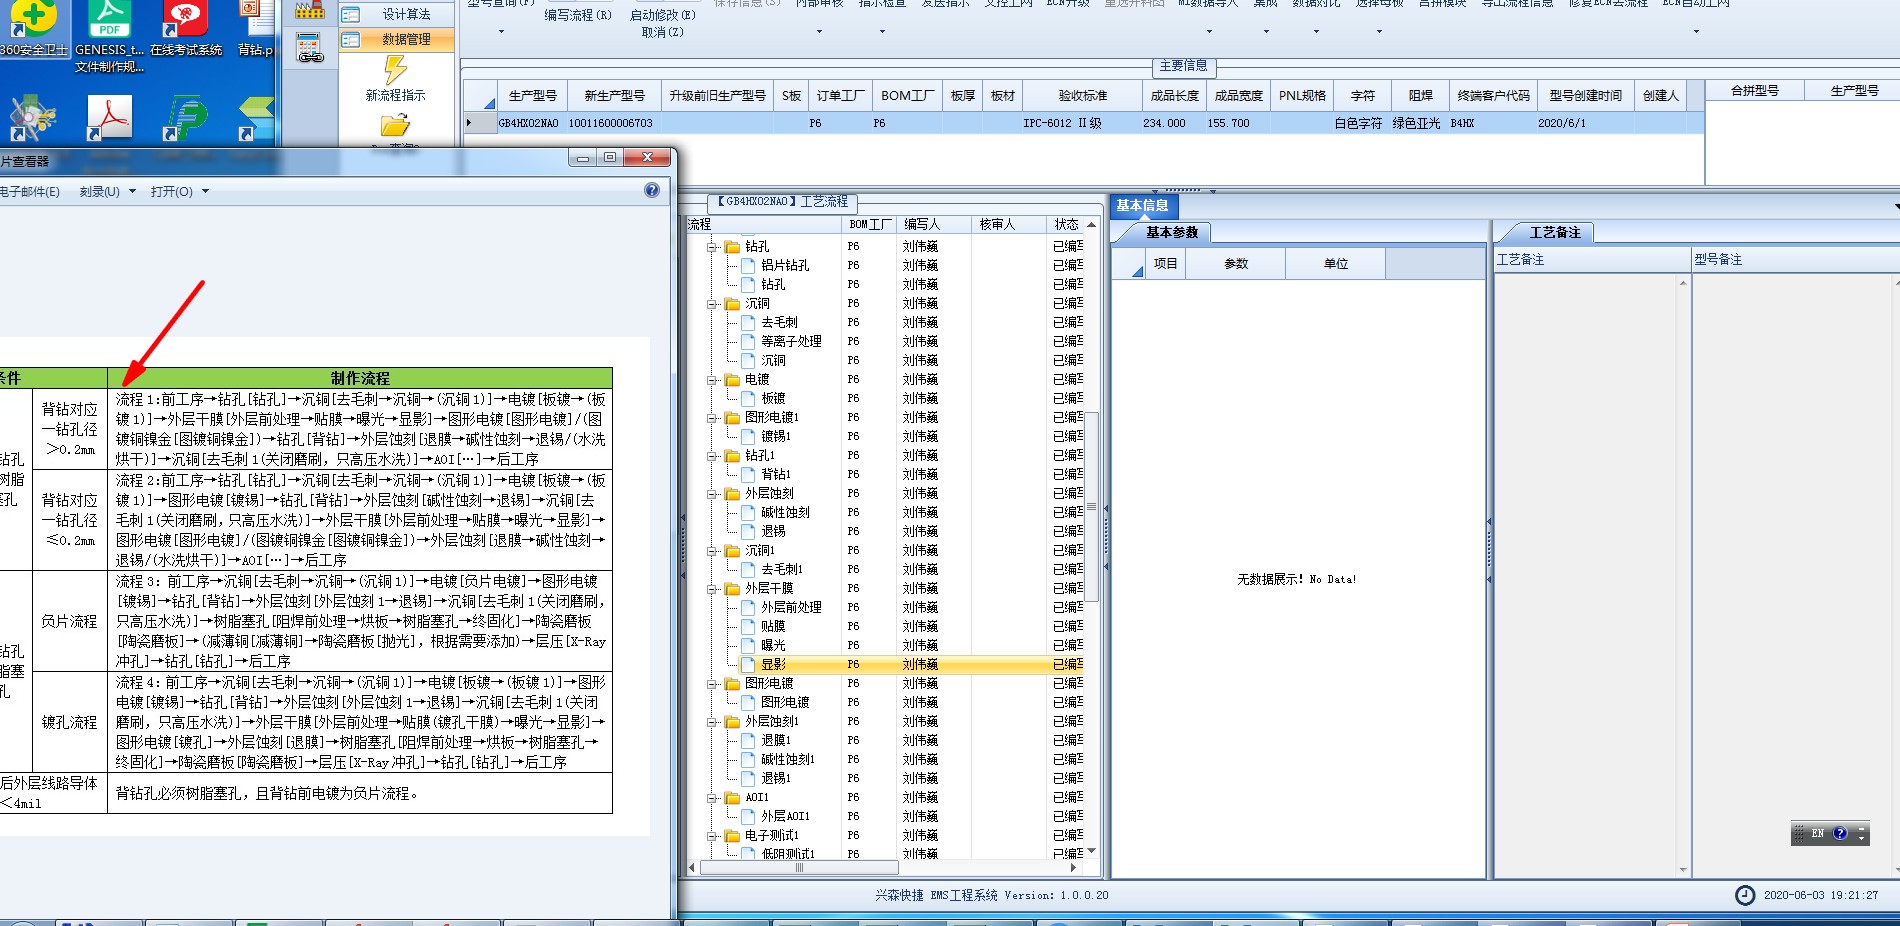The image size is (1900, 926).
Task: Select the 曝光 process item
Action: 773,645
